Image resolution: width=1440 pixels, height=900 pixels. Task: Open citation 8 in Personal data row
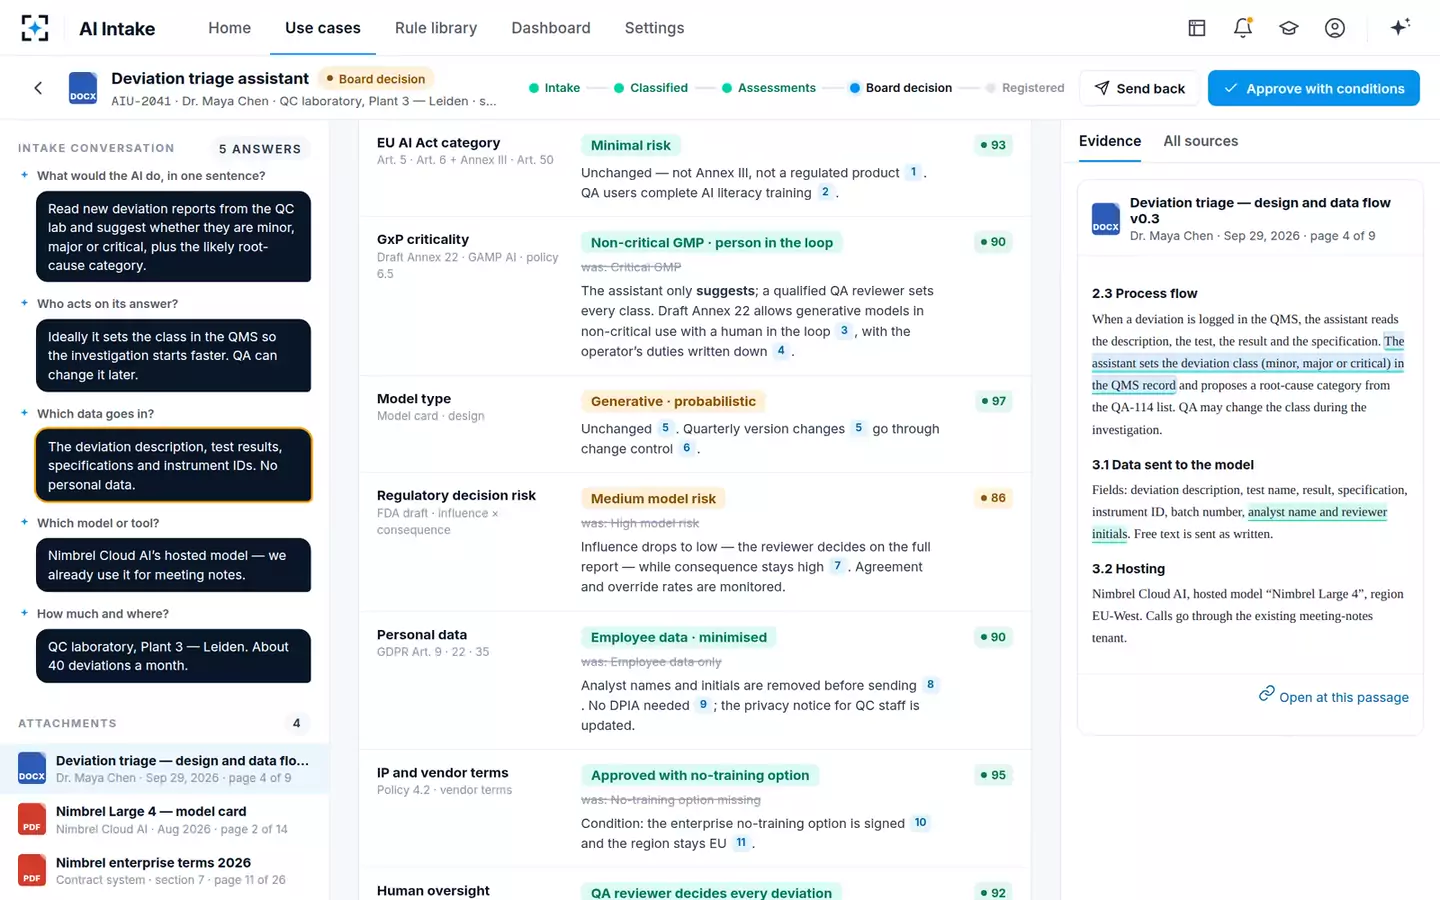click(930, 685)
